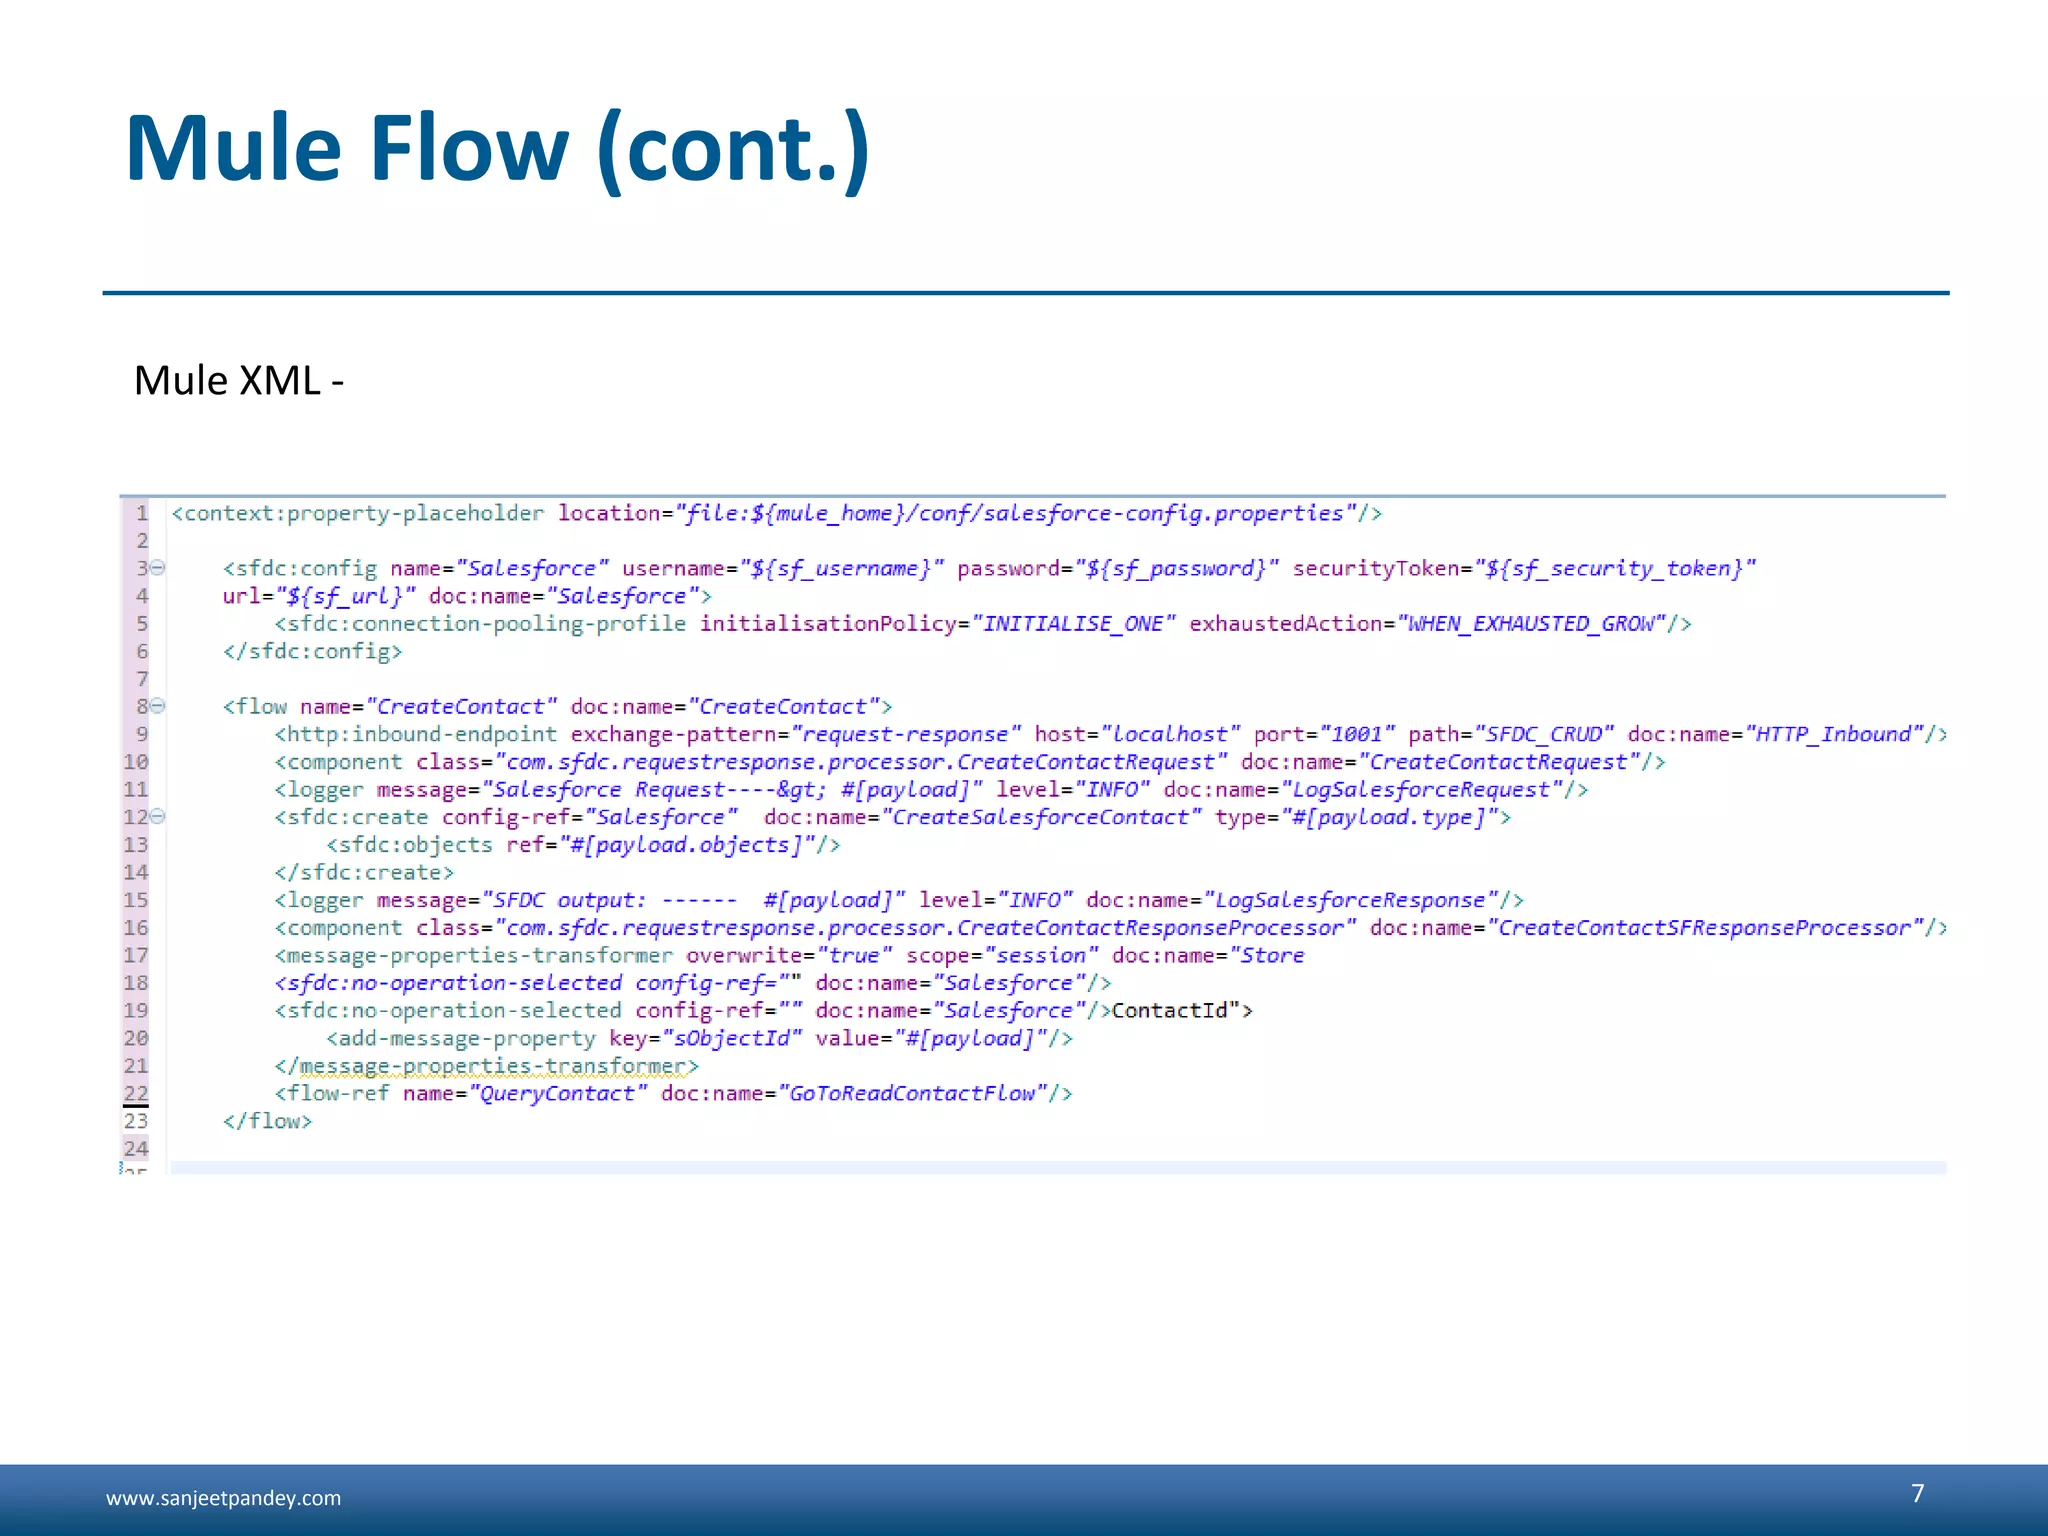Click the scope "session" value
Viewport: 2048px width, 1536px height.
pos(1041,956)
